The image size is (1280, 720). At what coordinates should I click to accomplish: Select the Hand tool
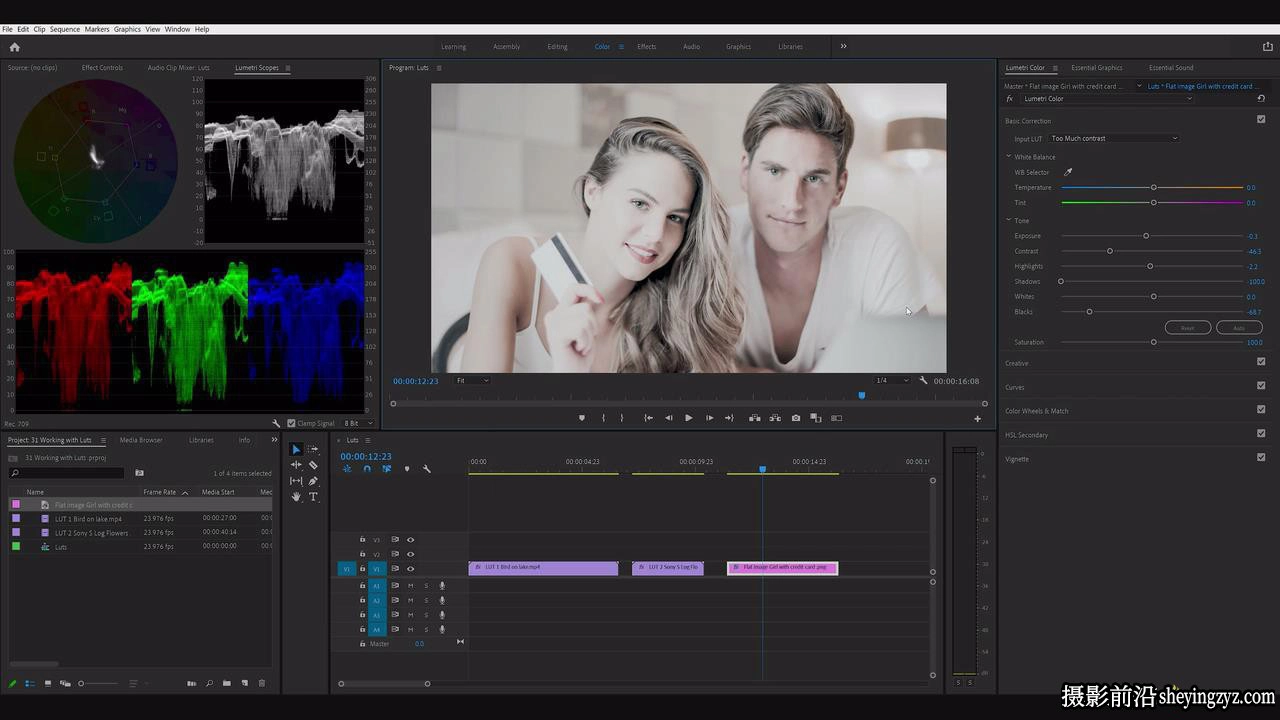click(296, 497)
